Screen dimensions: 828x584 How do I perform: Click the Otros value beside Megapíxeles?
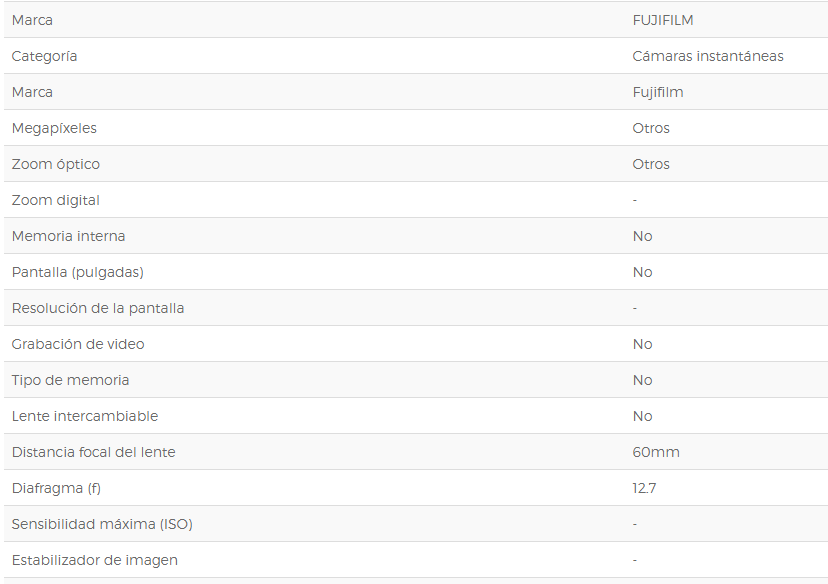coord(651,128)
